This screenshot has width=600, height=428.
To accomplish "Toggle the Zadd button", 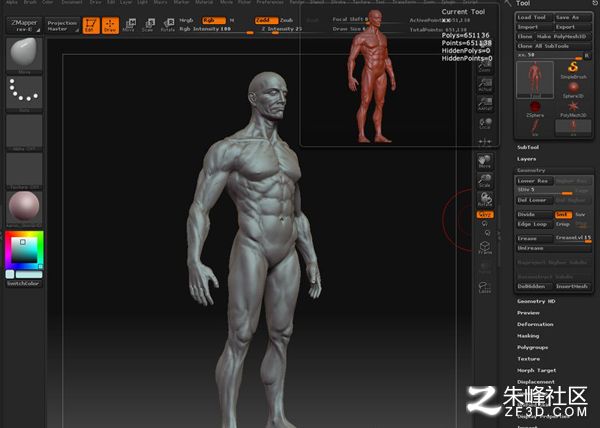I will pyautogui.click(x=266, y=20).
